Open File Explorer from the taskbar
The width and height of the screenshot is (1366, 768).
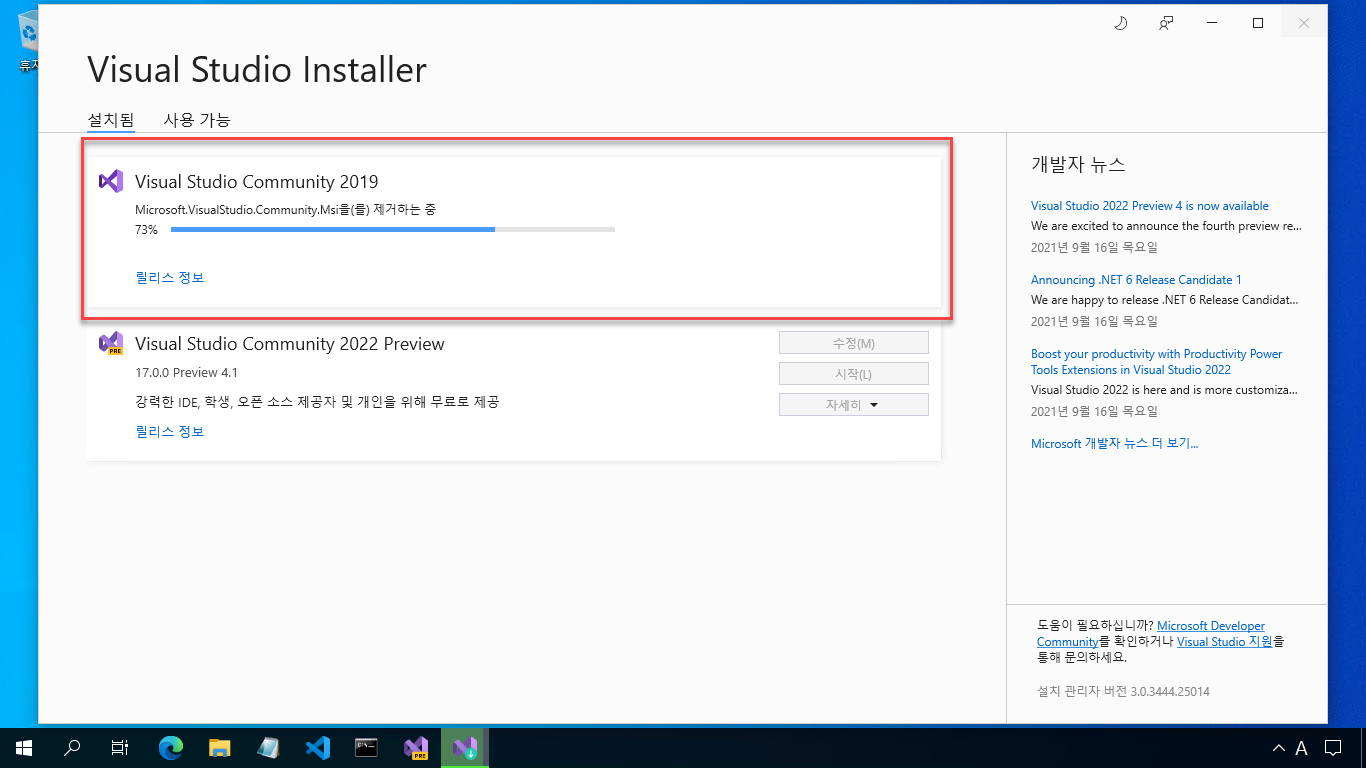point(220,747)
